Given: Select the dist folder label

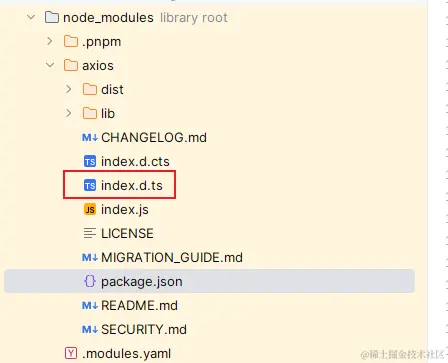Looking at the screenshot, I should tap(112, 89).
